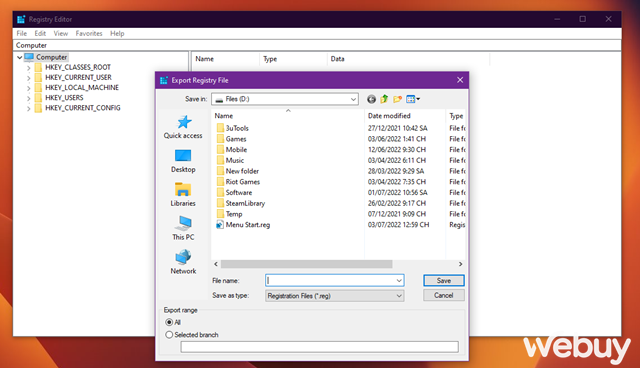This screenshot has width=640, height=368.
Task: Expand HKEY_CLASSES_ROOT in the registry tree
Action: point(29,68)
